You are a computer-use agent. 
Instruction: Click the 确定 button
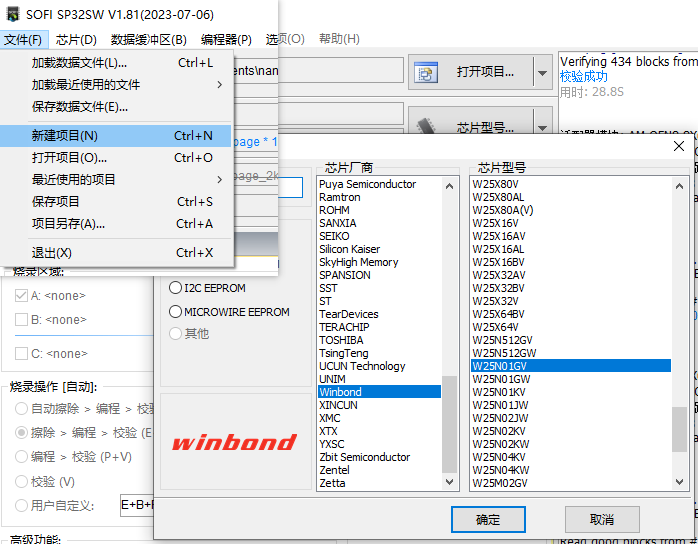(488, 520)
